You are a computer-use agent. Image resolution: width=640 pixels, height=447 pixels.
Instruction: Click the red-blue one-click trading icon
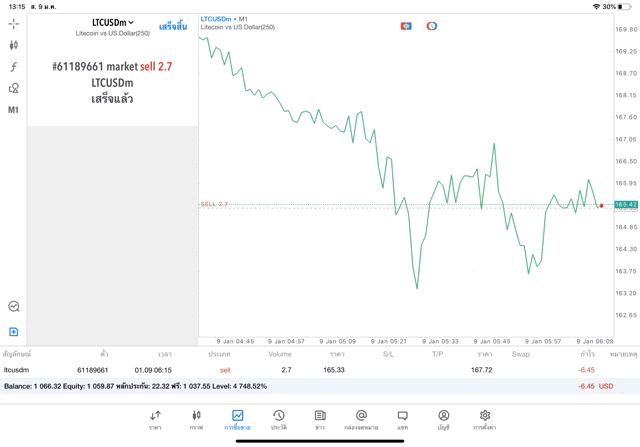tap(406, 26)
